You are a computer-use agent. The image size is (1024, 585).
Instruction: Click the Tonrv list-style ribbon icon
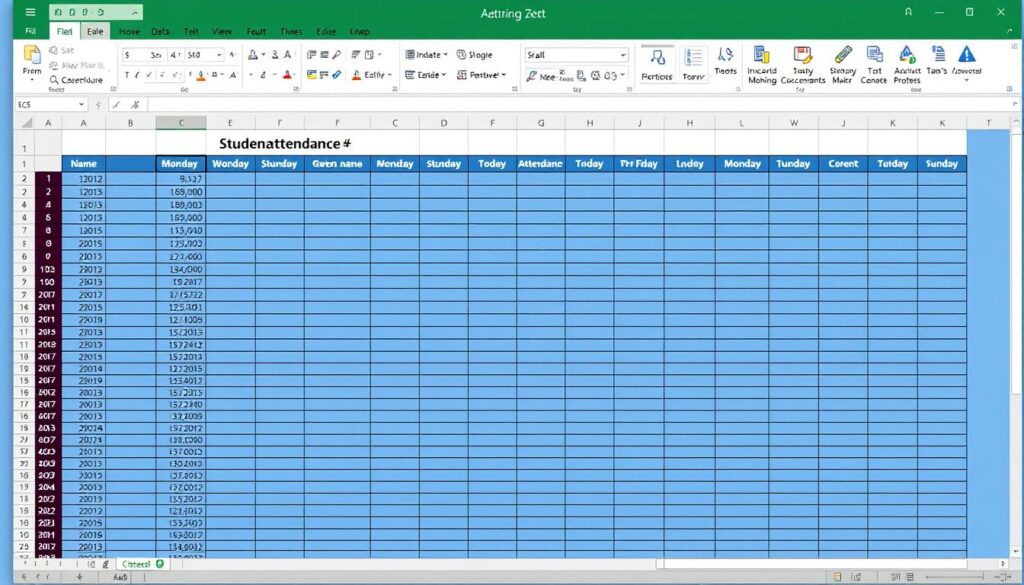tap(694, 65)
